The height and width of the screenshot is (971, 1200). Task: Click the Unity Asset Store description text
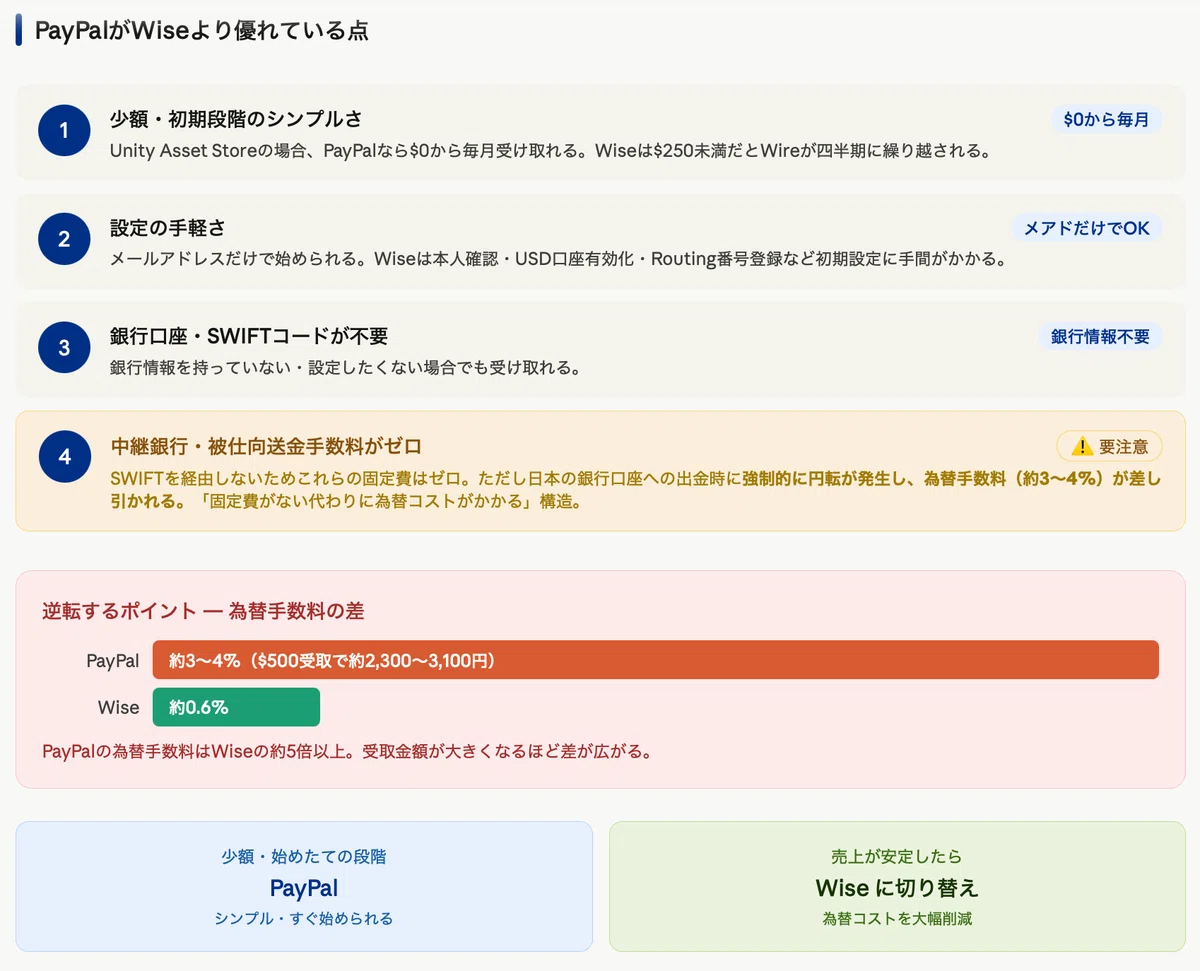tap(550, 151)
